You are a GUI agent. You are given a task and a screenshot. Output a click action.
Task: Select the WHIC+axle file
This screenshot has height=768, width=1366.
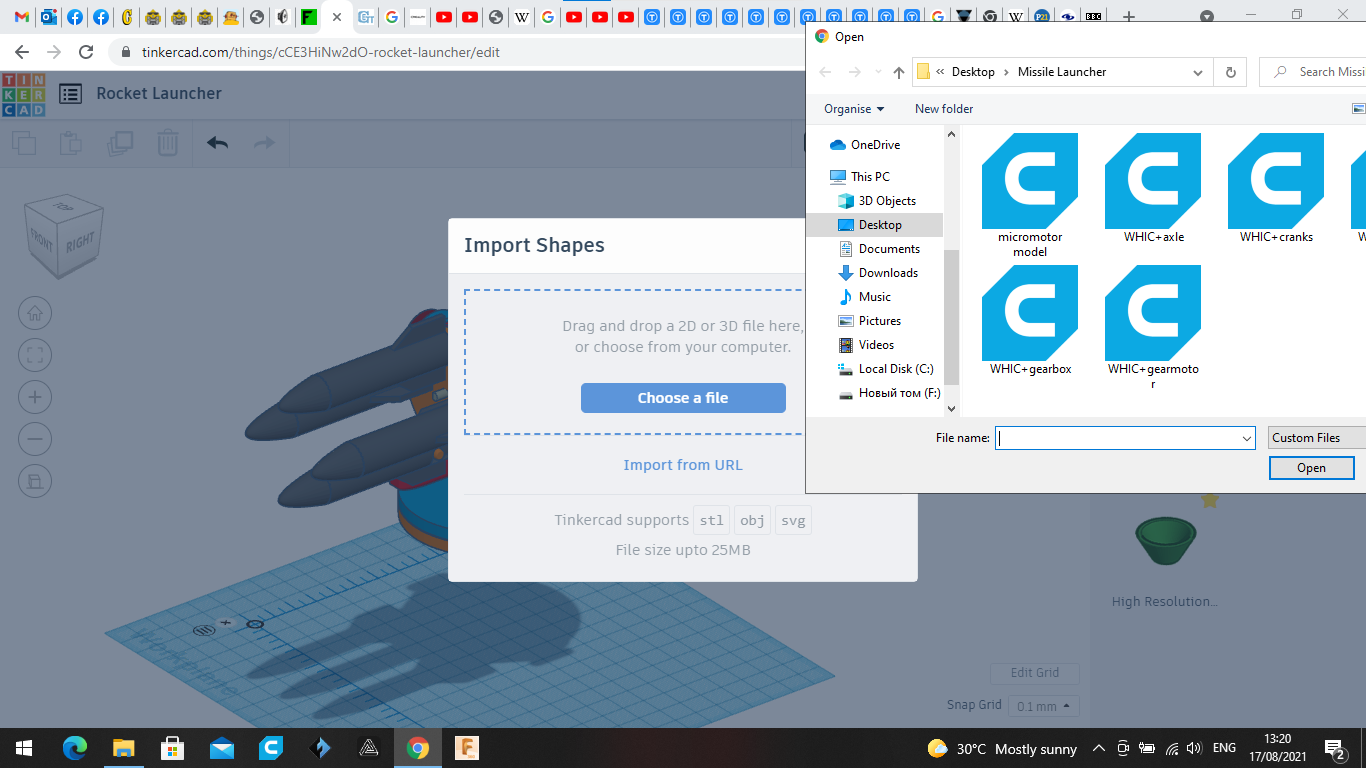click(1153, 189)
